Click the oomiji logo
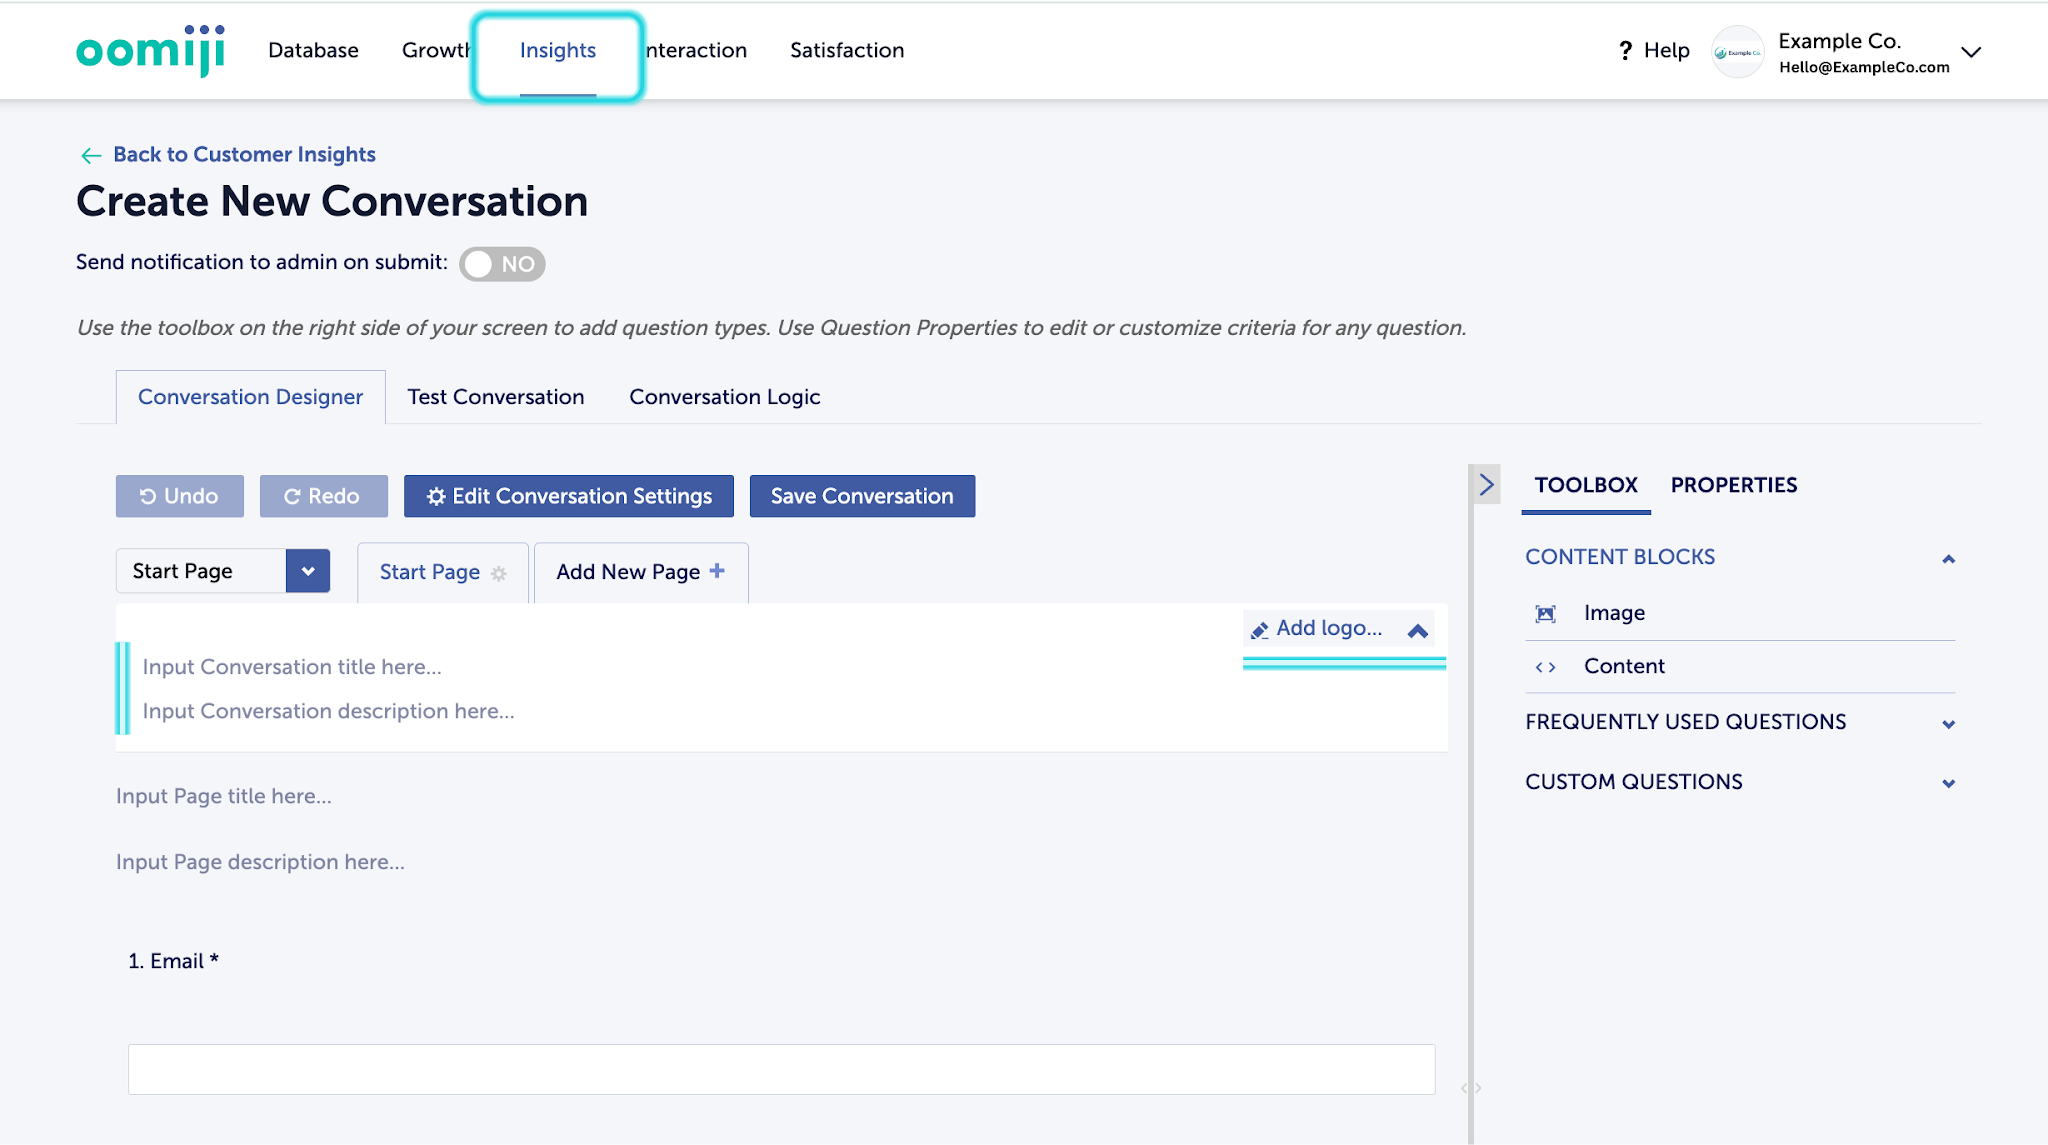2048x1145 pixels. [151, 50]
